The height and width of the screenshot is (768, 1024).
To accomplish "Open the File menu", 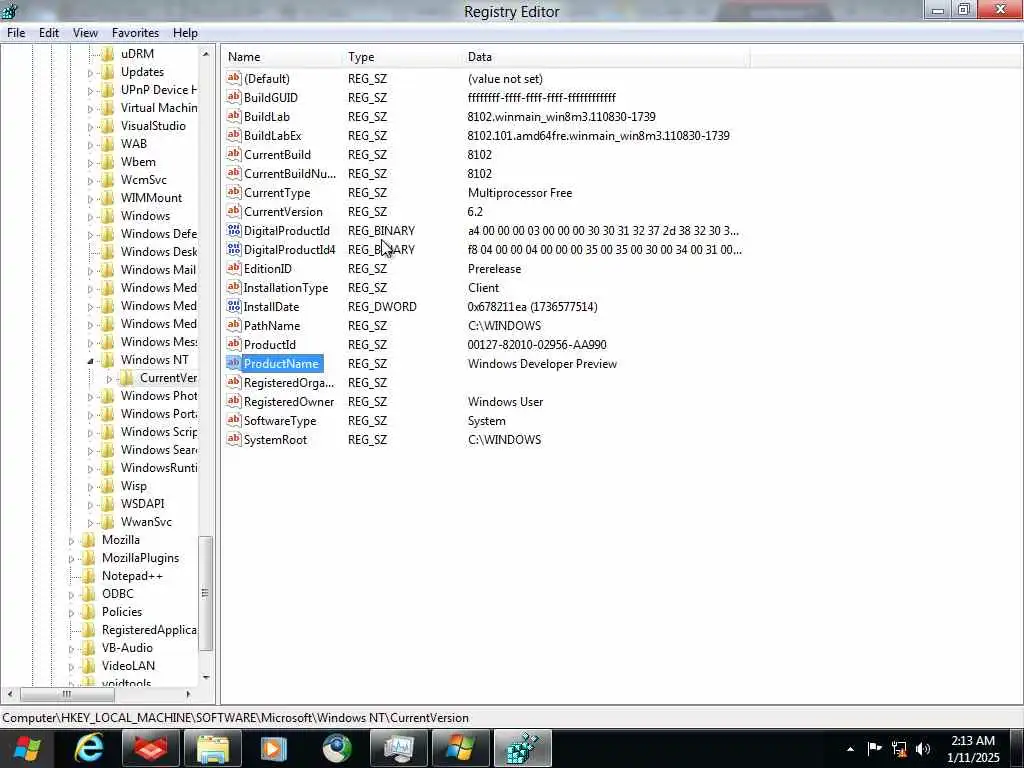I will 16,33.
